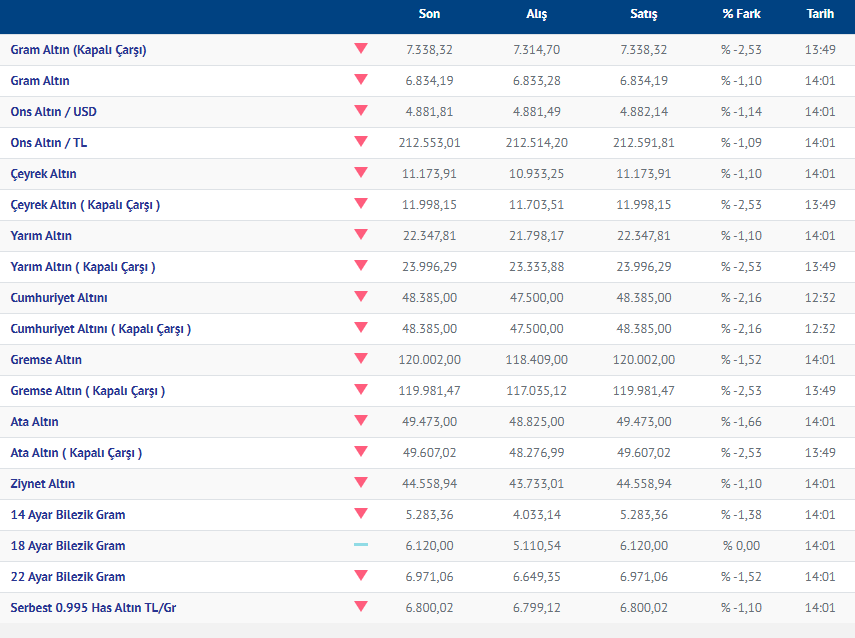
Task: Open the 22 Ayar Bilezik Gram link
Action: tap(68, 576)
